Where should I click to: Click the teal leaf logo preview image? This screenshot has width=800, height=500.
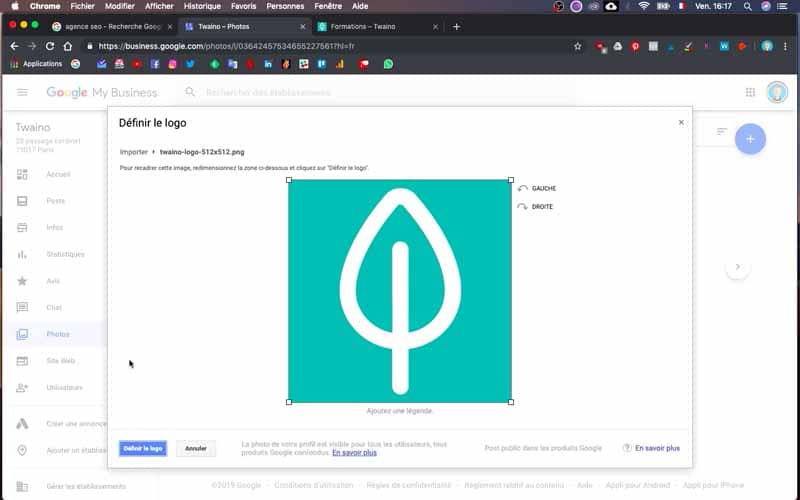[x=400, y=291]
